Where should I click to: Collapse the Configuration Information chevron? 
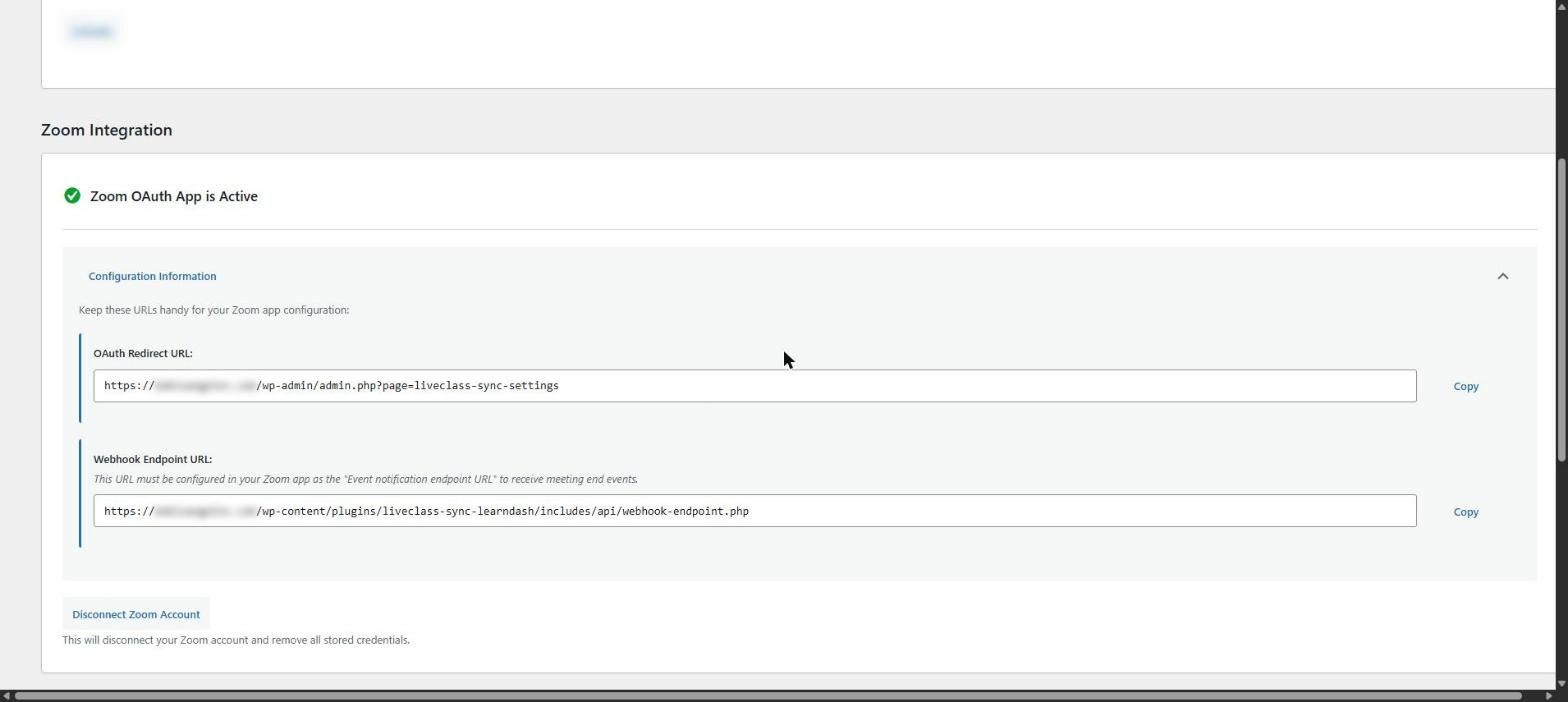click(x=1502, y=276)
